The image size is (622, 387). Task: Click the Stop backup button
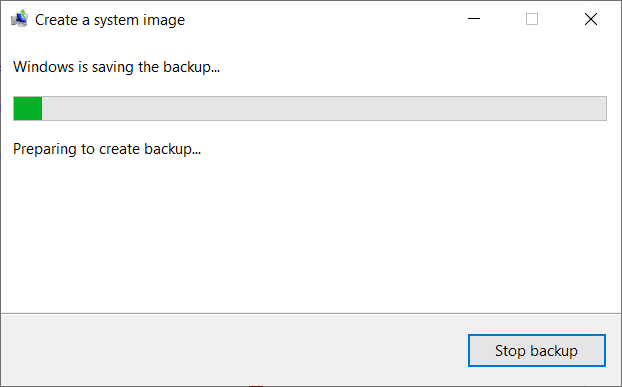point(537,351)
